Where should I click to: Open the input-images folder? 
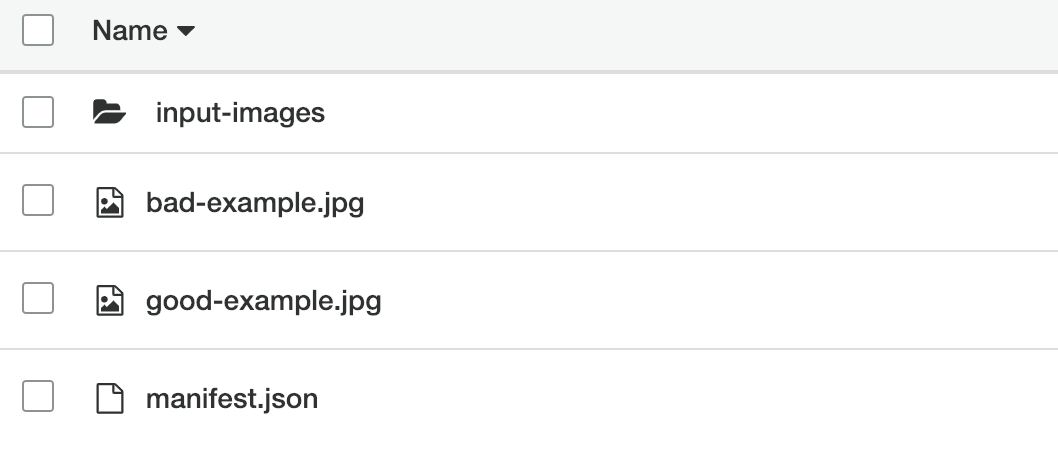[x=240, y=113]
